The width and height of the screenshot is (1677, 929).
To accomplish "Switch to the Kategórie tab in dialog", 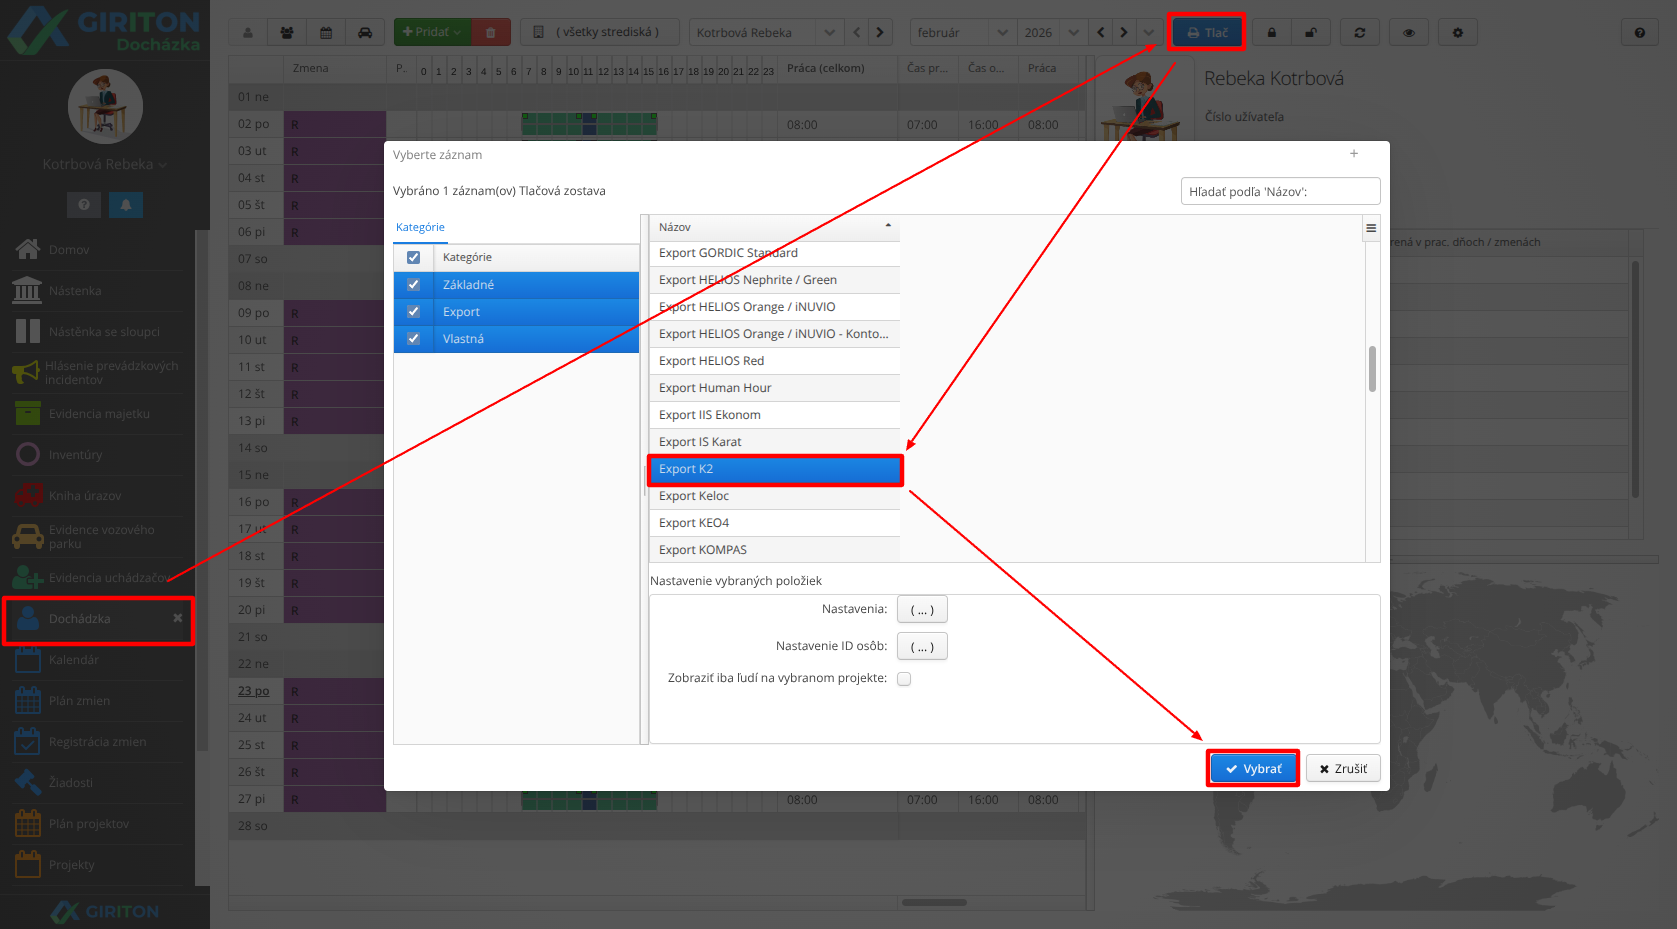I will click(x=420, y=228).
